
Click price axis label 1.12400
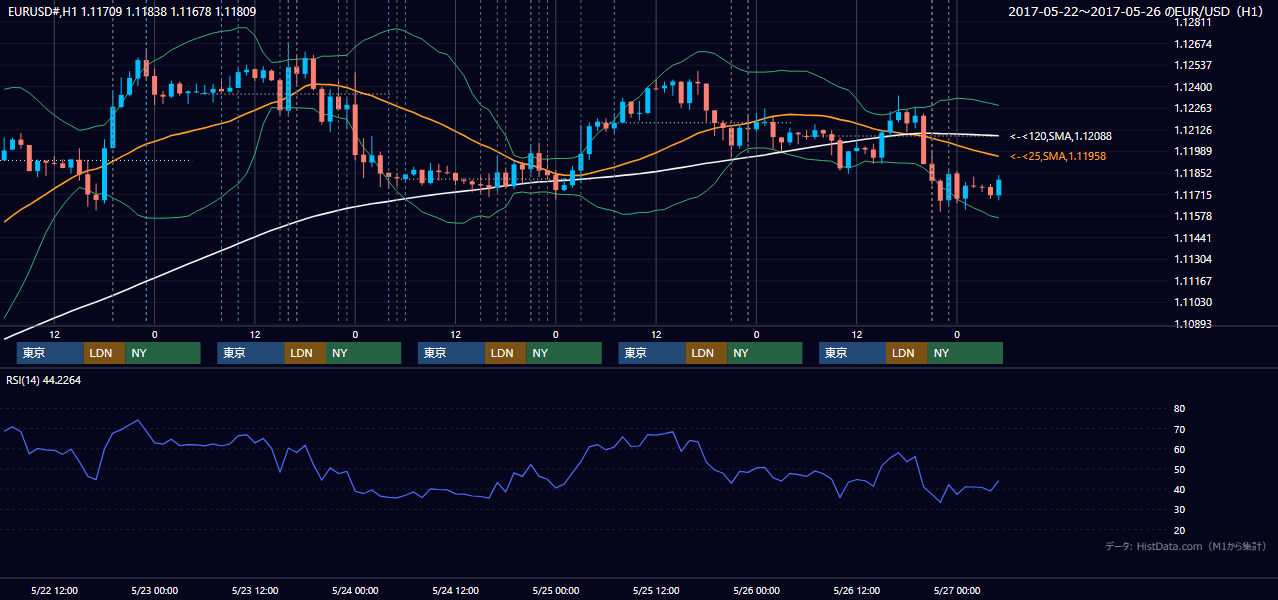(1193, 87)
